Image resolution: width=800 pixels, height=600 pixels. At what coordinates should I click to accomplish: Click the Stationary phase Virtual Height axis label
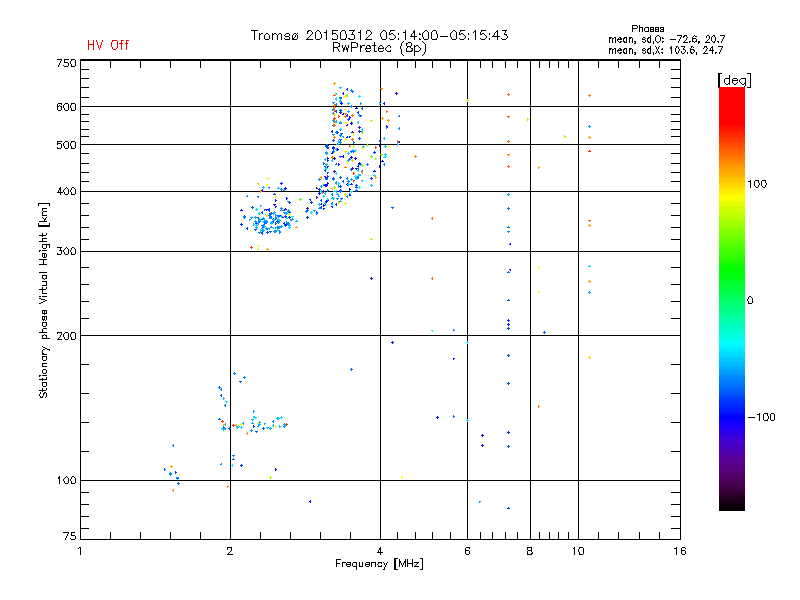[43, 300]
